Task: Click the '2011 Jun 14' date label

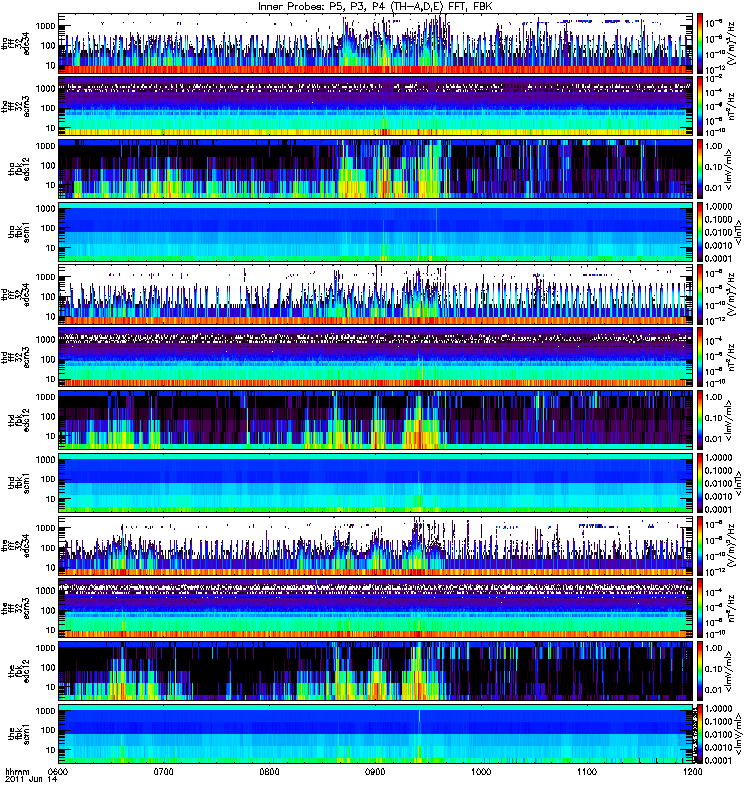Action: point(31,779)
